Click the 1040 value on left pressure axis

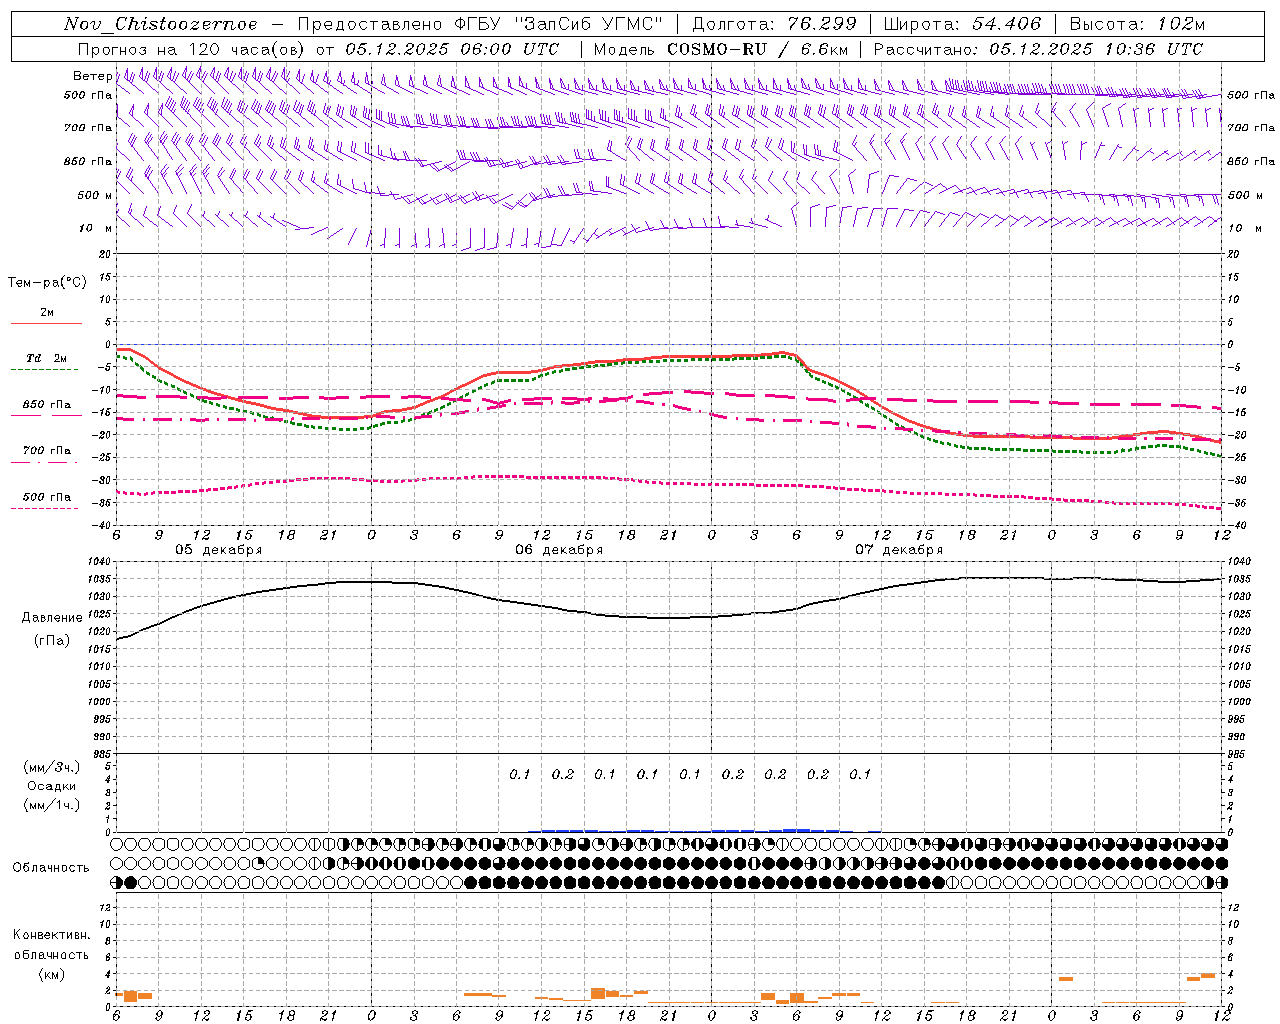point(99,561)
